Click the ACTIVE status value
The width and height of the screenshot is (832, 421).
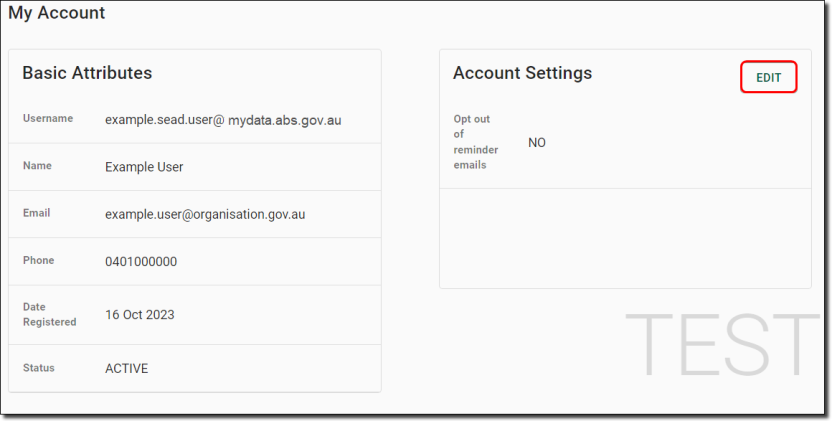click(x=126, y=368)
